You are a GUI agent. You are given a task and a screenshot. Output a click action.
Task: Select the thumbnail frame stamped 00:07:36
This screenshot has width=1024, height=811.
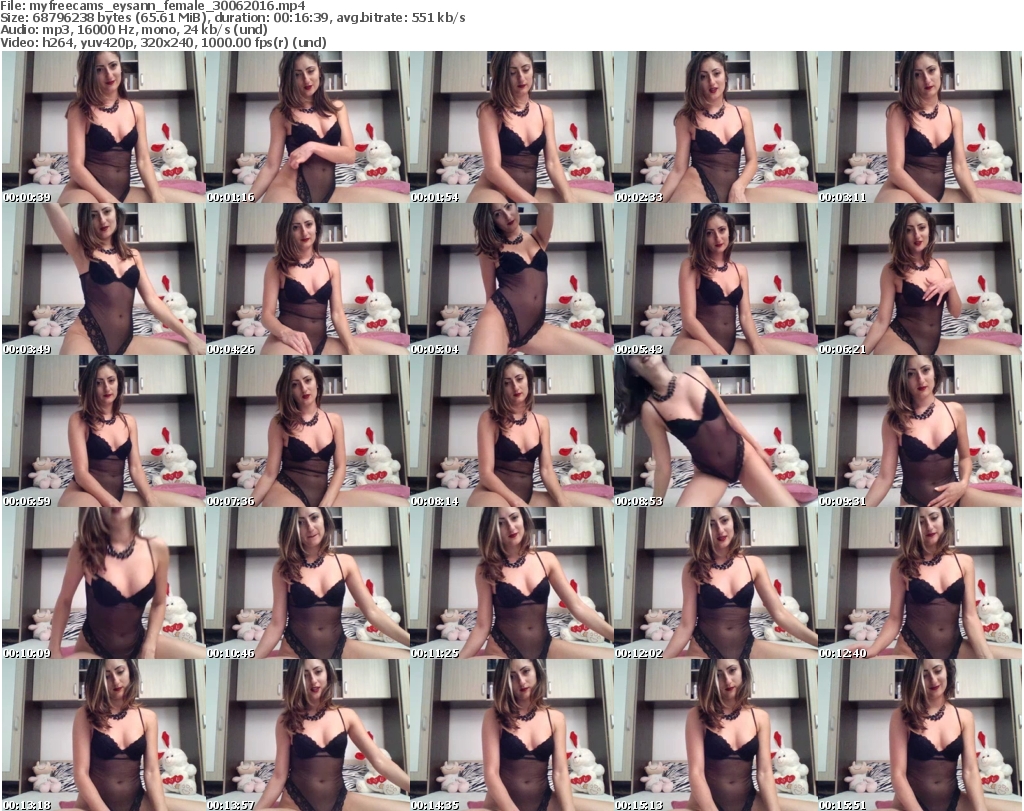(x=308, y=432)
